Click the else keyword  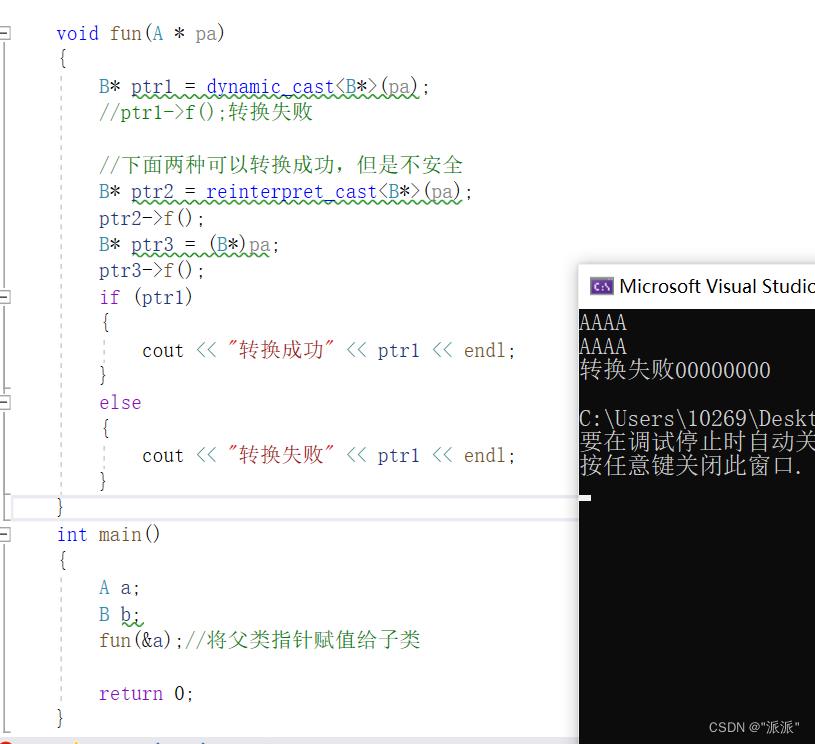coord(120,402)
